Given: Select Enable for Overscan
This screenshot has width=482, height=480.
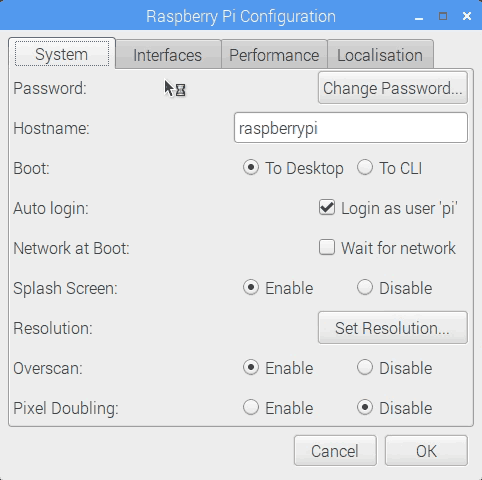Looking at the screenshot, I should point(278,368).
